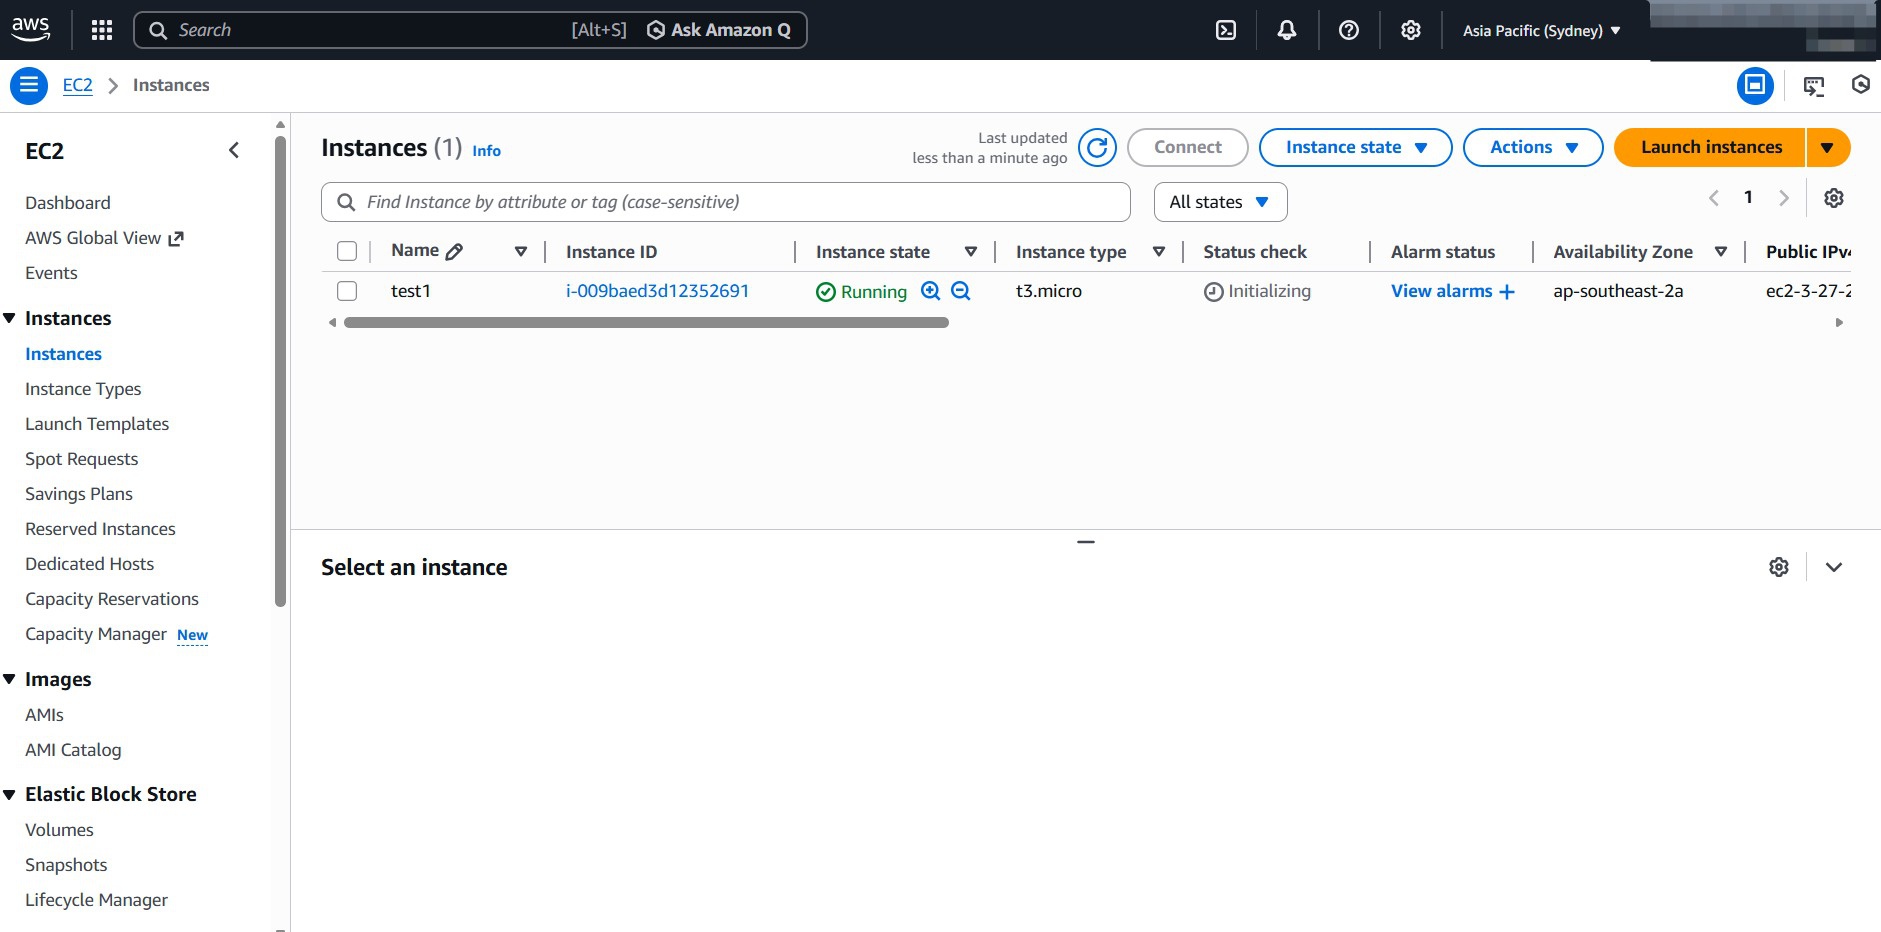Open the AWS services grid menu
1881x932 pixels.
(x=101, y=30)
